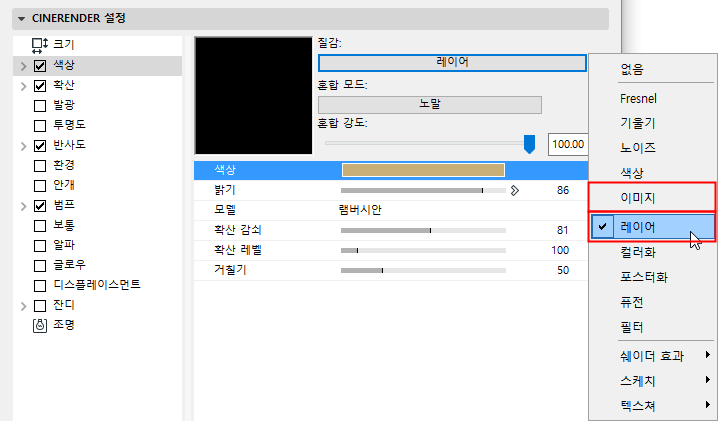This screenshot has width=718, height=421.
Task: Click the 혼합 강도 value field 100.00
Action: click(x=568, y=144)
